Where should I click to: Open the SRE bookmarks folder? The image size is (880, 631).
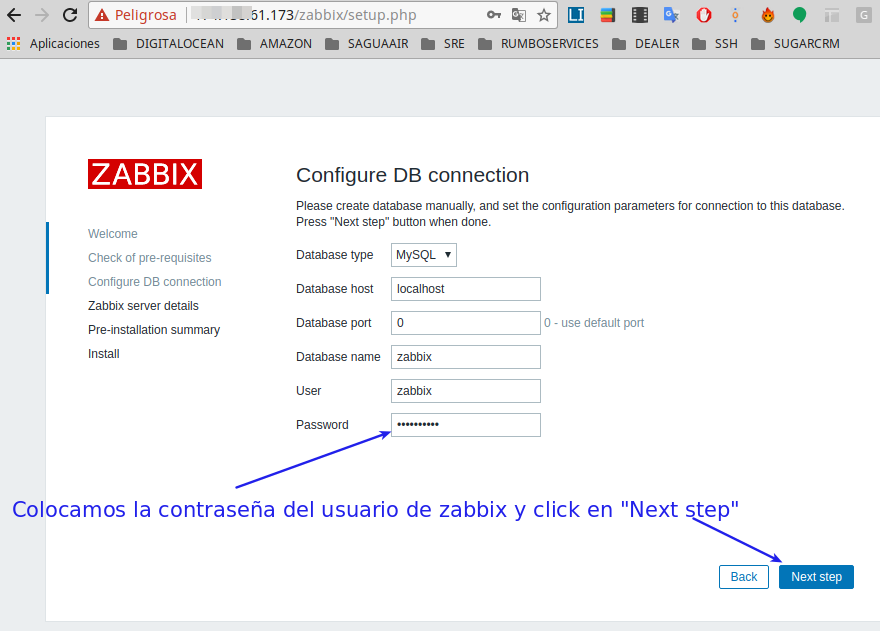[443, 44]
